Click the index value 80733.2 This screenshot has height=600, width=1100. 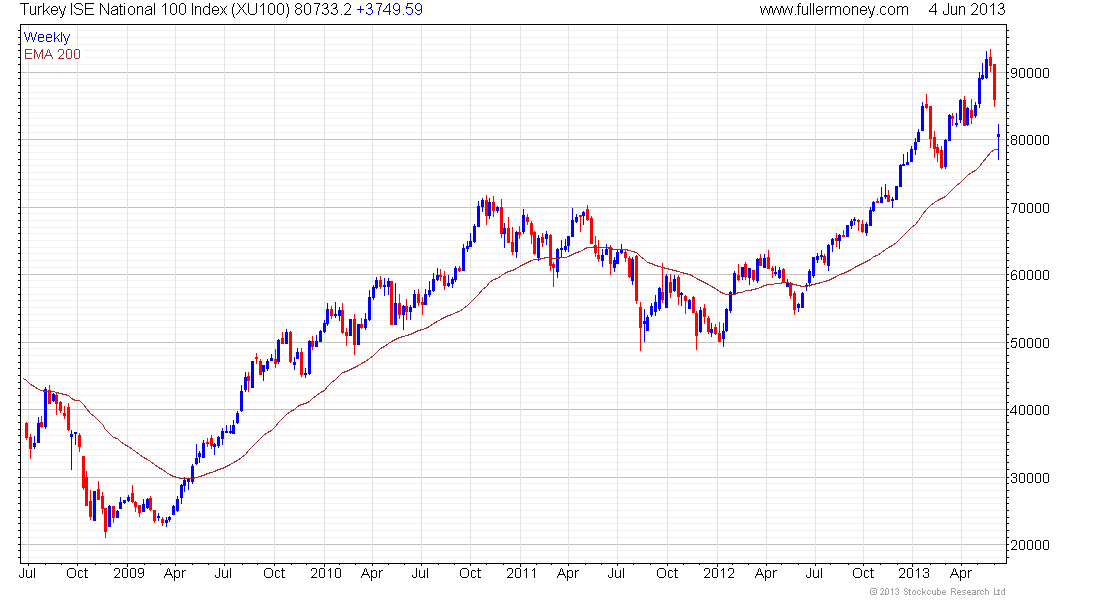click(323, 10)
